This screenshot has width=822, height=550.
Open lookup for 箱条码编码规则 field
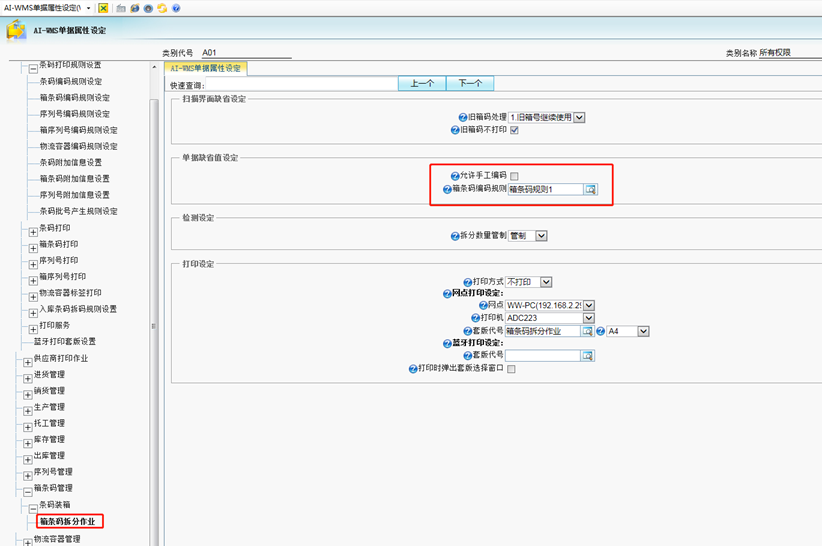(590, 189)
